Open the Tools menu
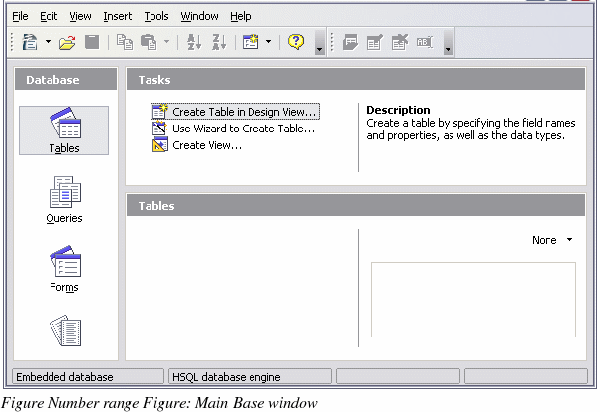Viewport: 601px width, 413px height. coord(156,16)
